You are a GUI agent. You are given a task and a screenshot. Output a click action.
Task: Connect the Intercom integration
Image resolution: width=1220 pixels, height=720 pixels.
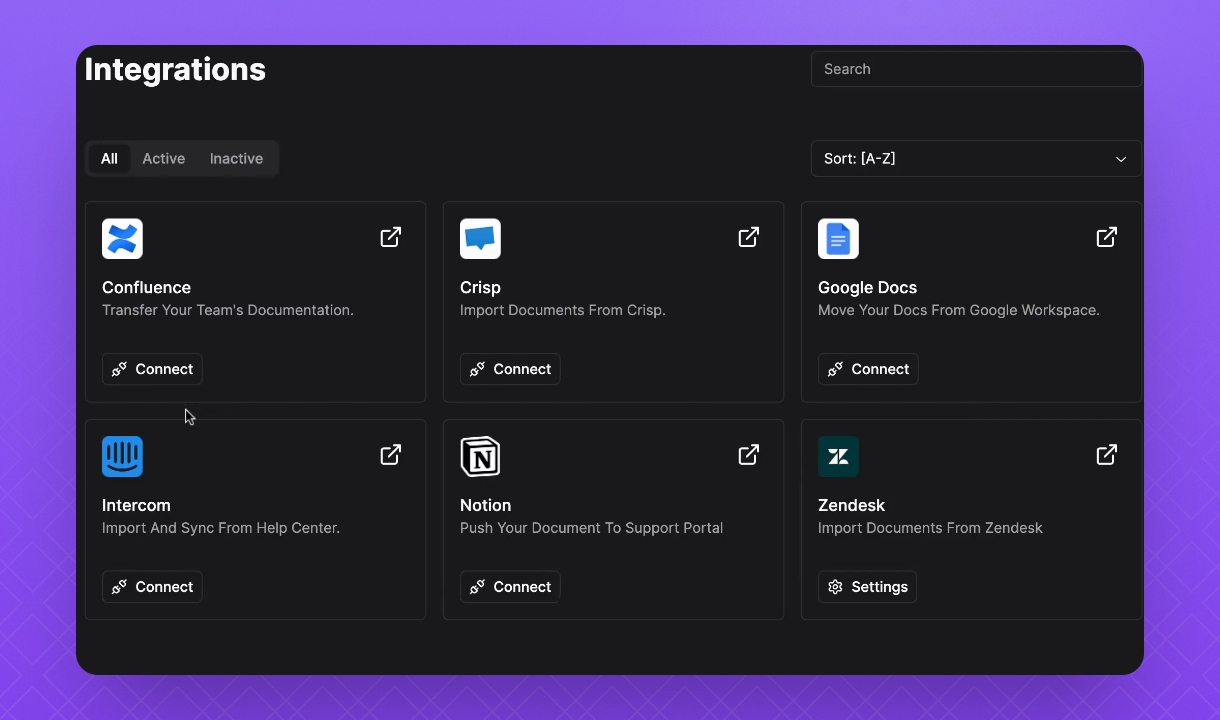[x=152, y=587]
